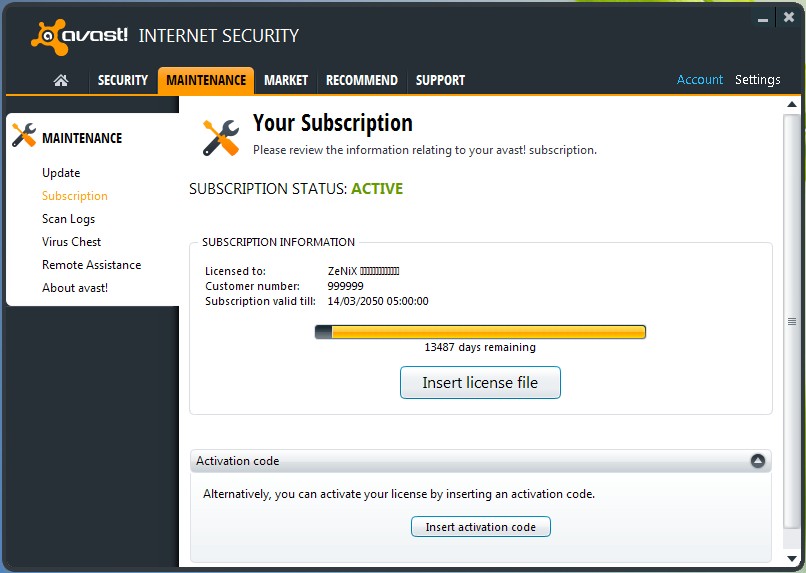Open Remote Assistance

point(91,265)
